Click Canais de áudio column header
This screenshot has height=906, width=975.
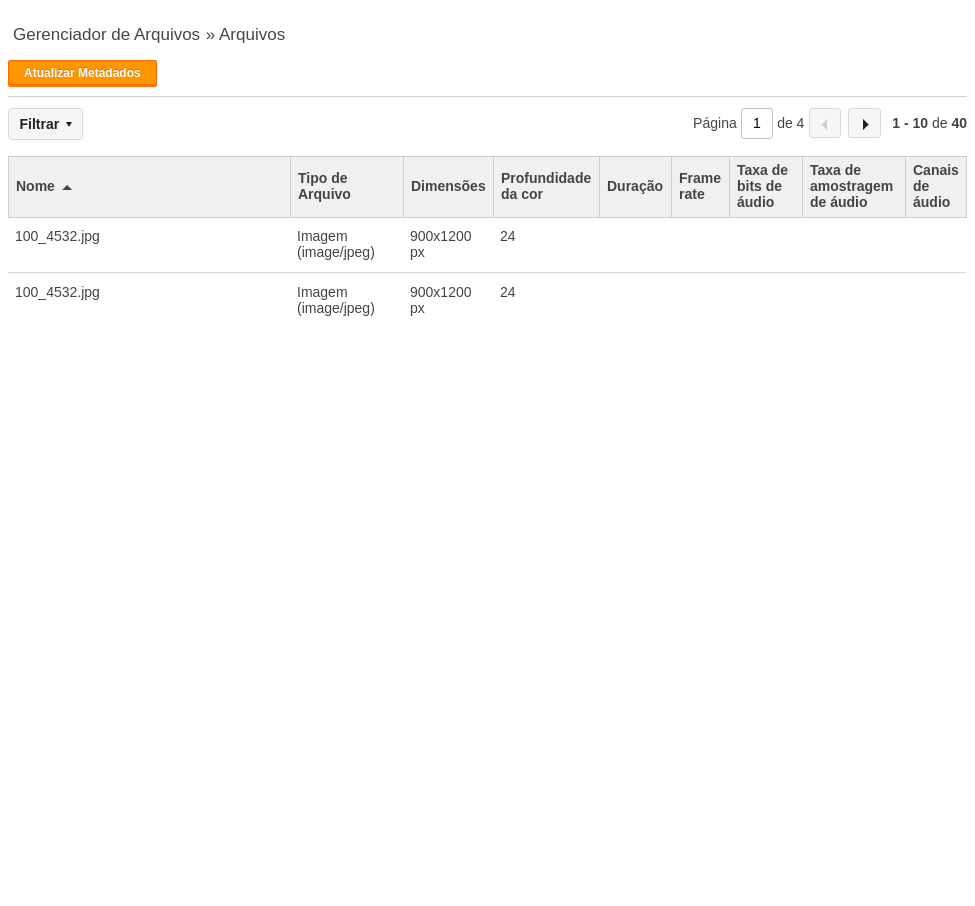(x=936, y=187)
